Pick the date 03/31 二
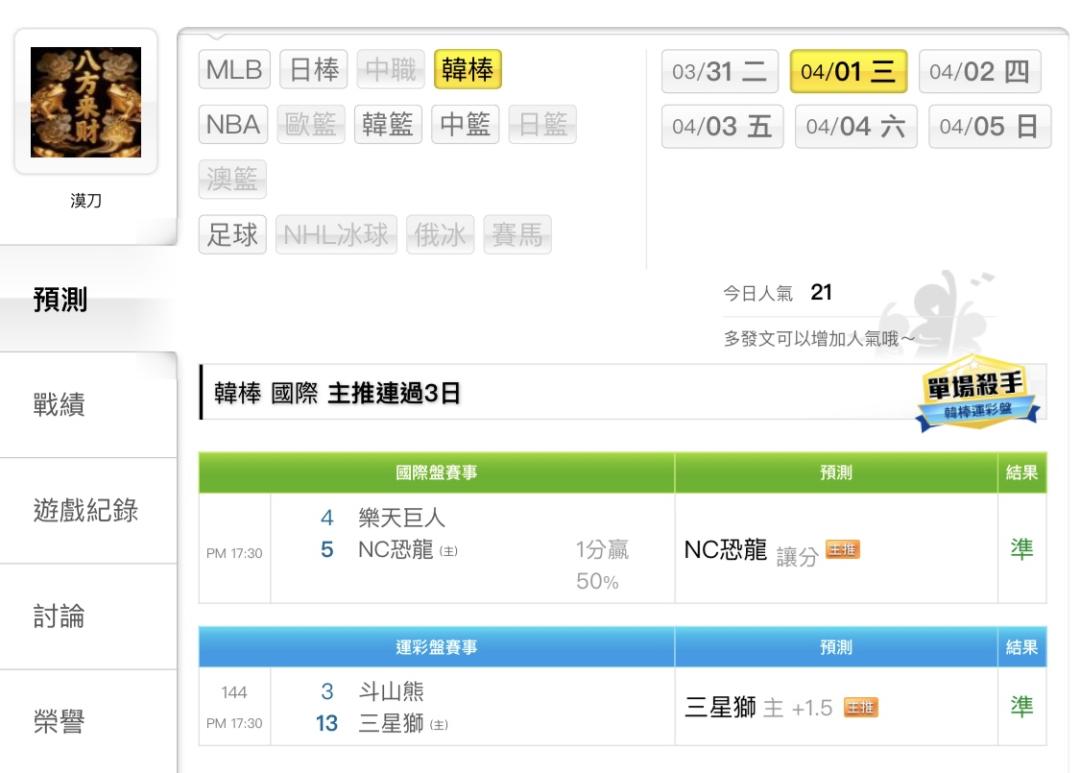 click(719, 72)
